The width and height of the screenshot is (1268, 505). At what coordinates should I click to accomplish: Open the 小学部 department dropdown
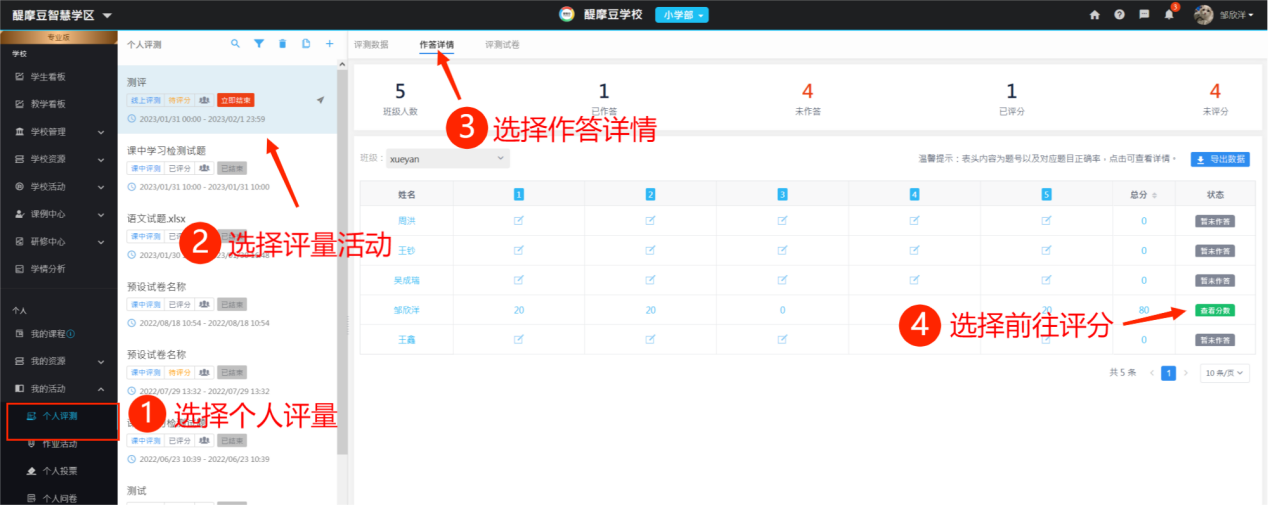[681, 15]
